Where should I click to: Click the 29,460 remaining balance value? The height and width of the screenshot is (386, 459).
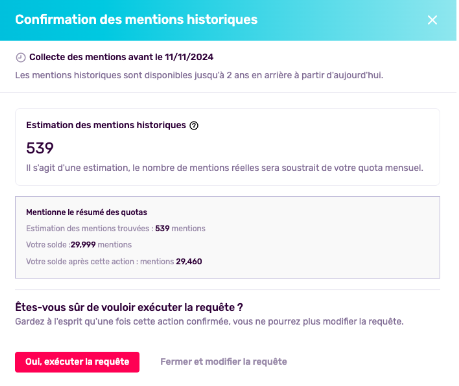coord(189,261)
